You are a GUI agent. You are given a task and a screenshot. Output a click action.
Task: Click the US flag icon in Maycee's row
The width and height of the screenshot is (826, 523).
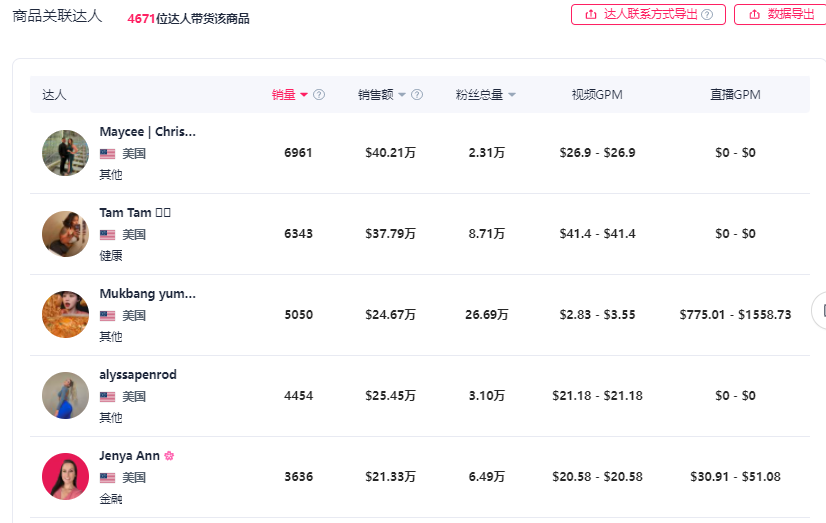tap(107, 154)
